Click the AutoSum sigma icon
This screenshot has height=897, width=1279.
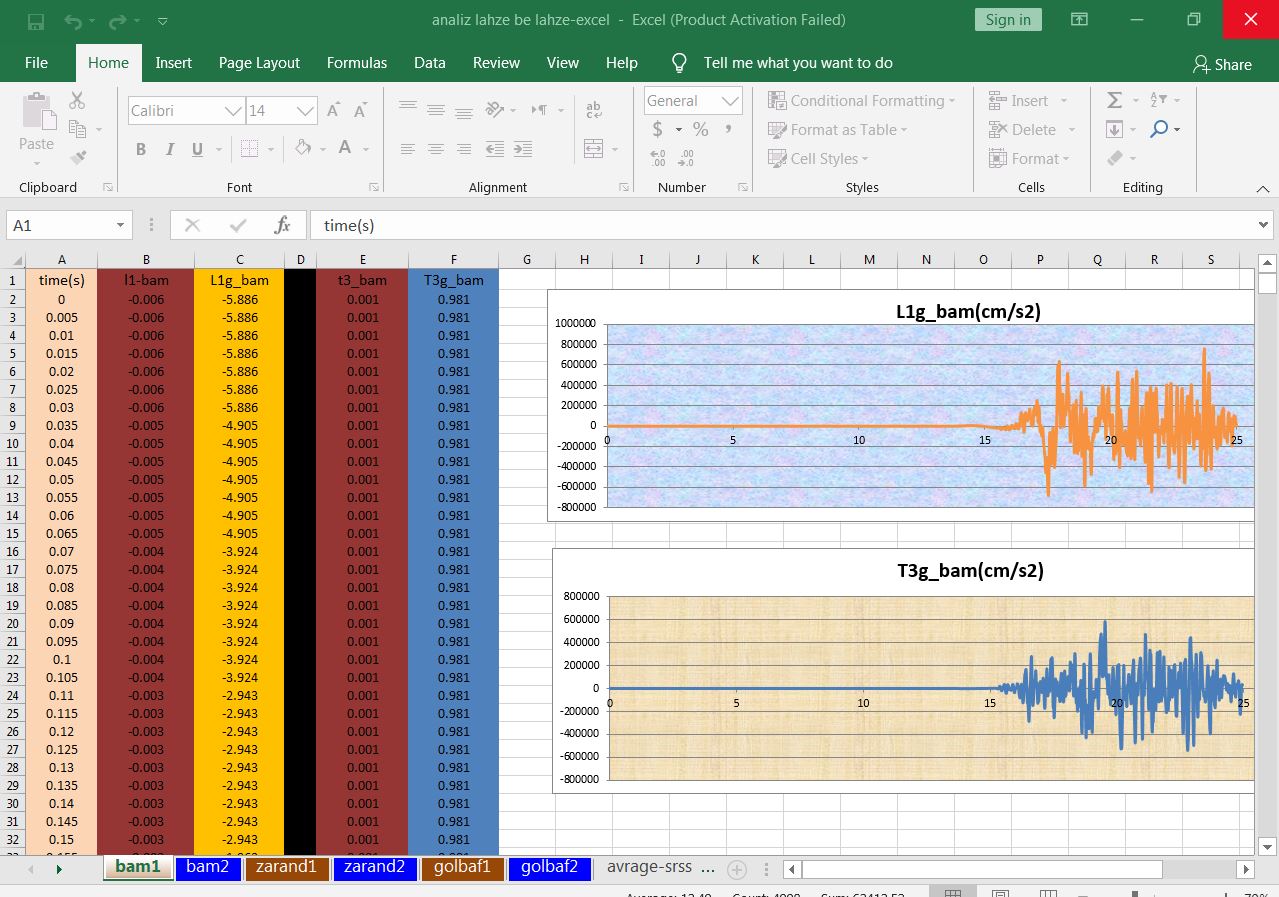pos(1114,100)
